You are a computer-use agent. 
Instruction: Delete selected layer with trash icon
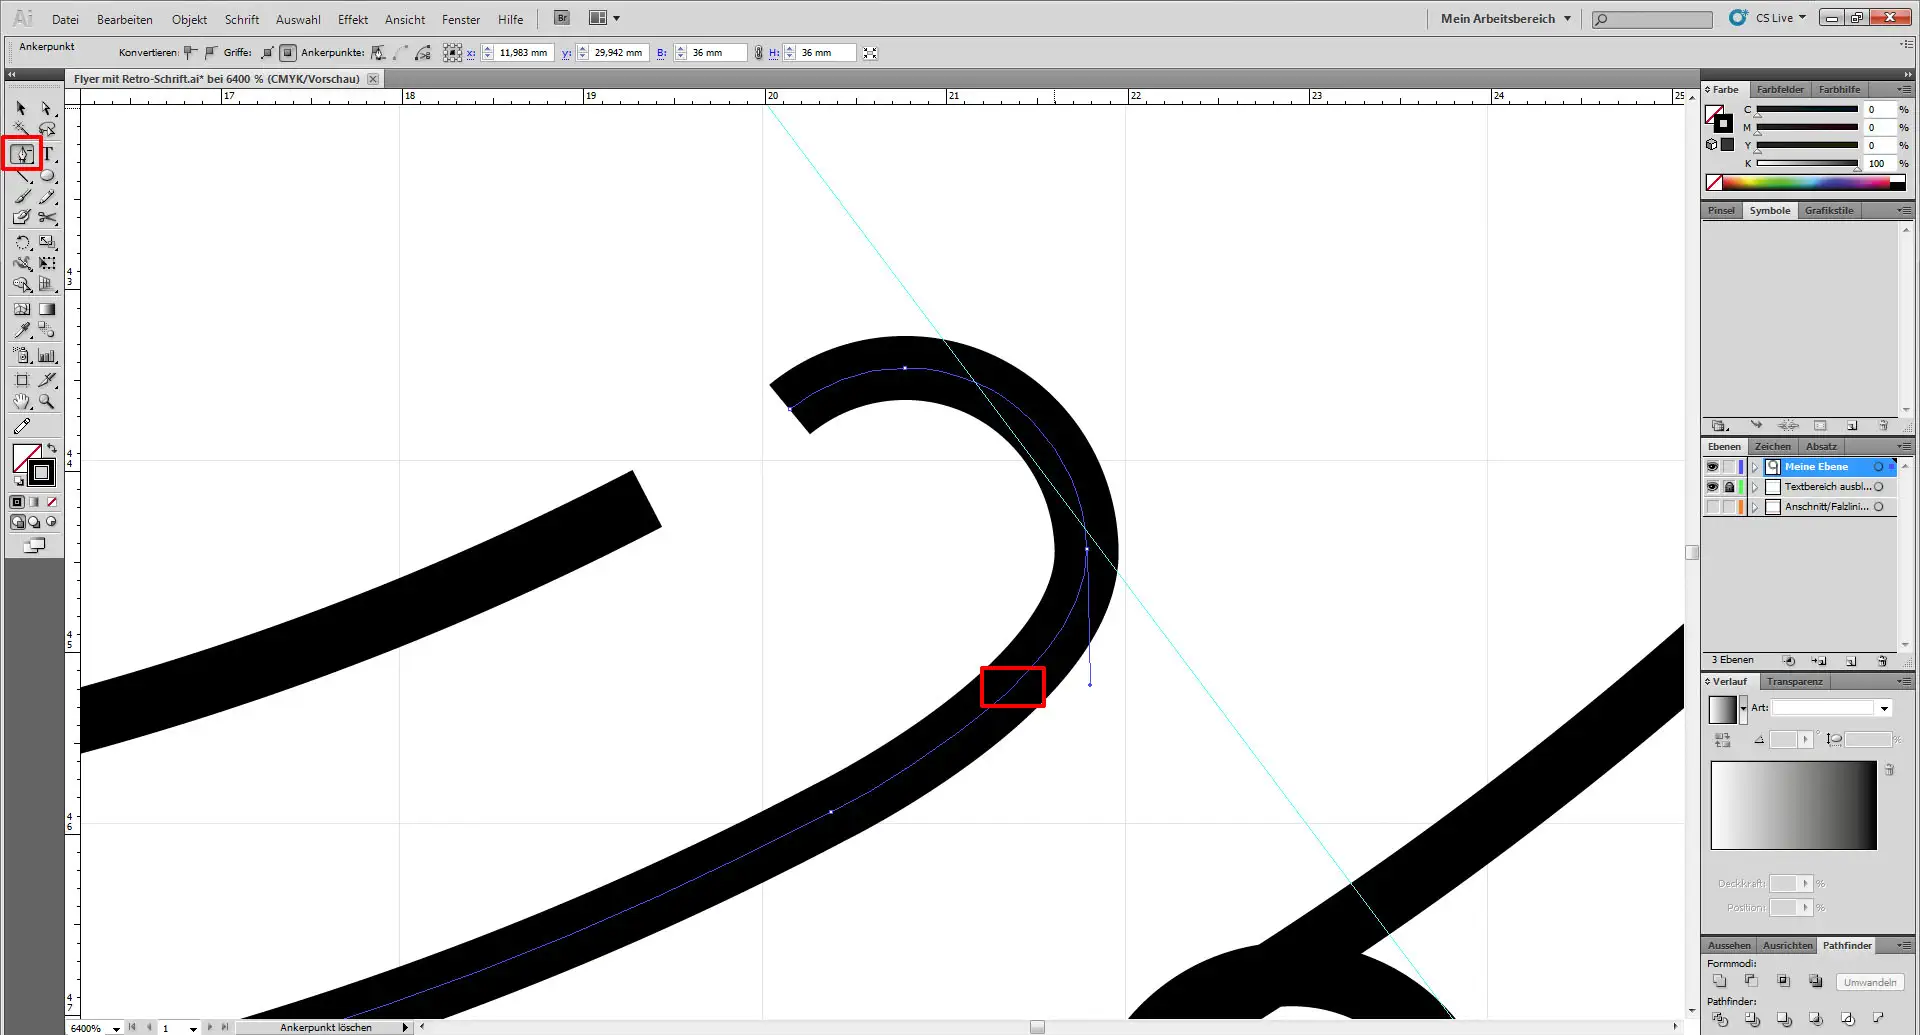click(1882, 661)
